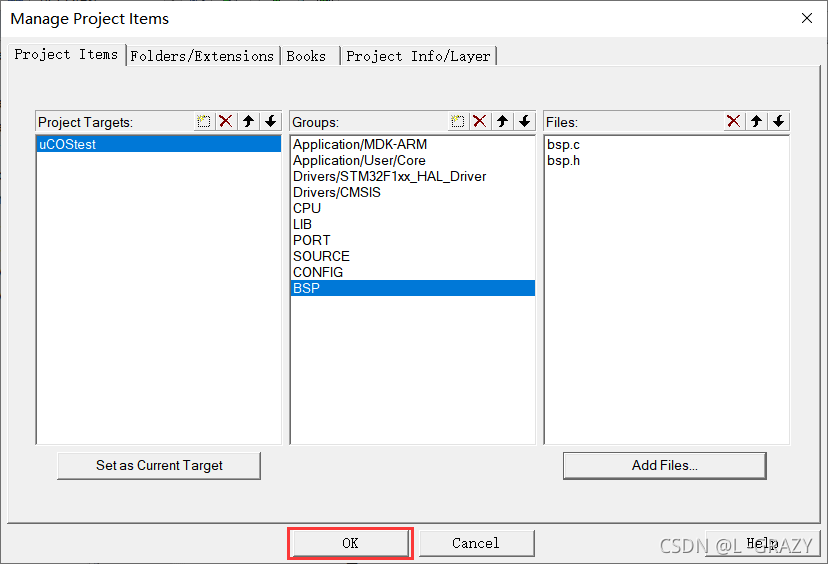828x564 pixels.
Task: Move selected file down
Action: coord(778,121)
